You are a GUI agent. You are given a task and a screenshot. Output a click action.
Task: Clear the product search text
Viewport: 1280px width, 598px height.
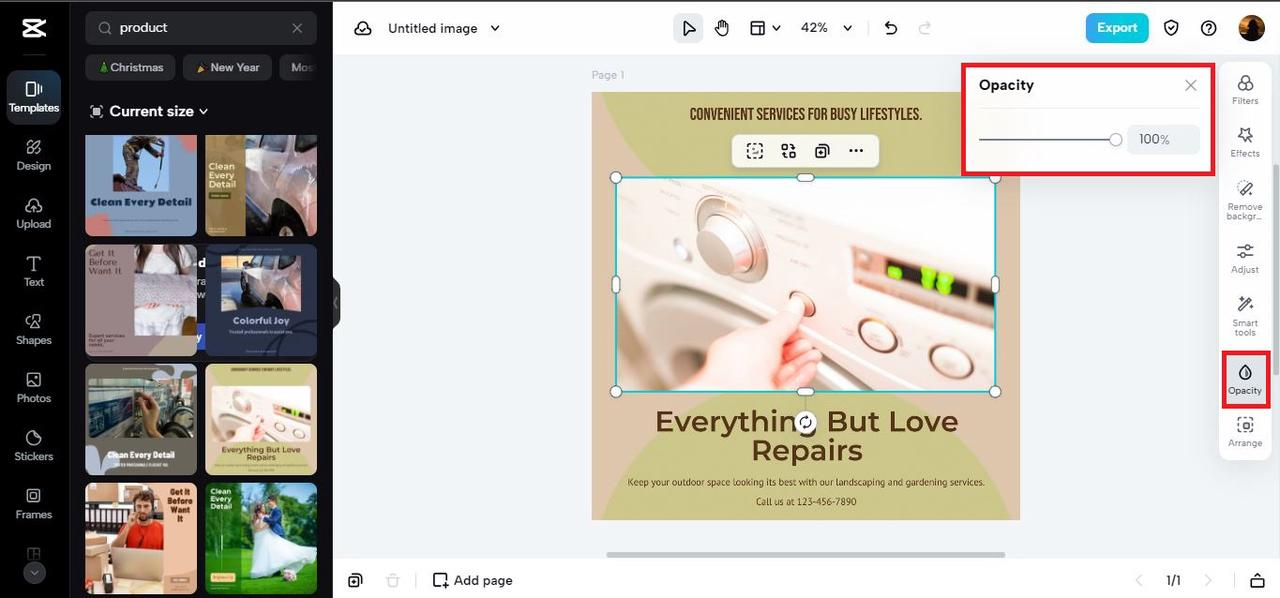tap(297, 28)
